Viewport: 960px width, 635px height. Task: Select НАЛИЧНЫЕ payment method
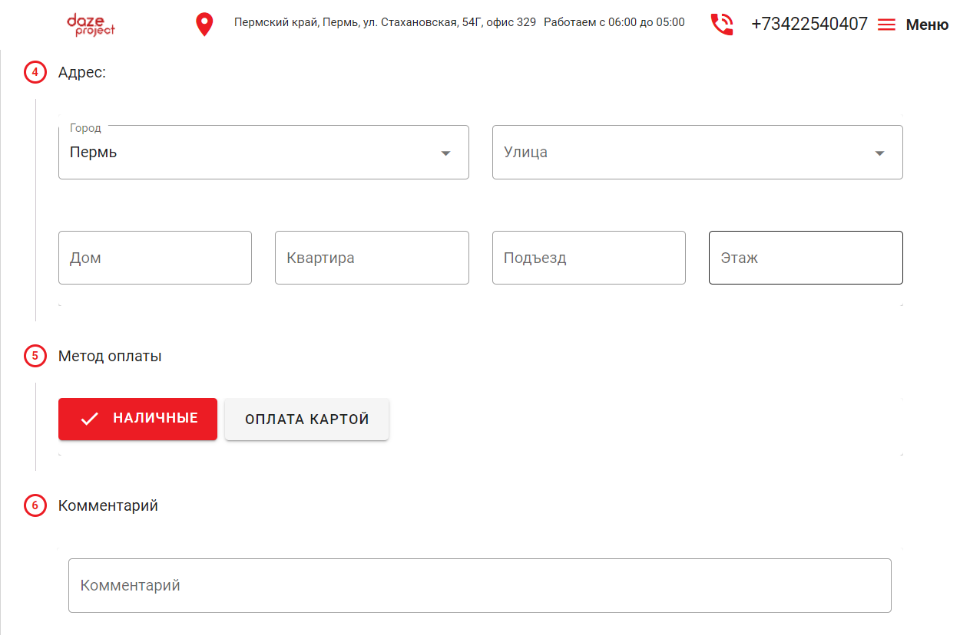[137, 418]
